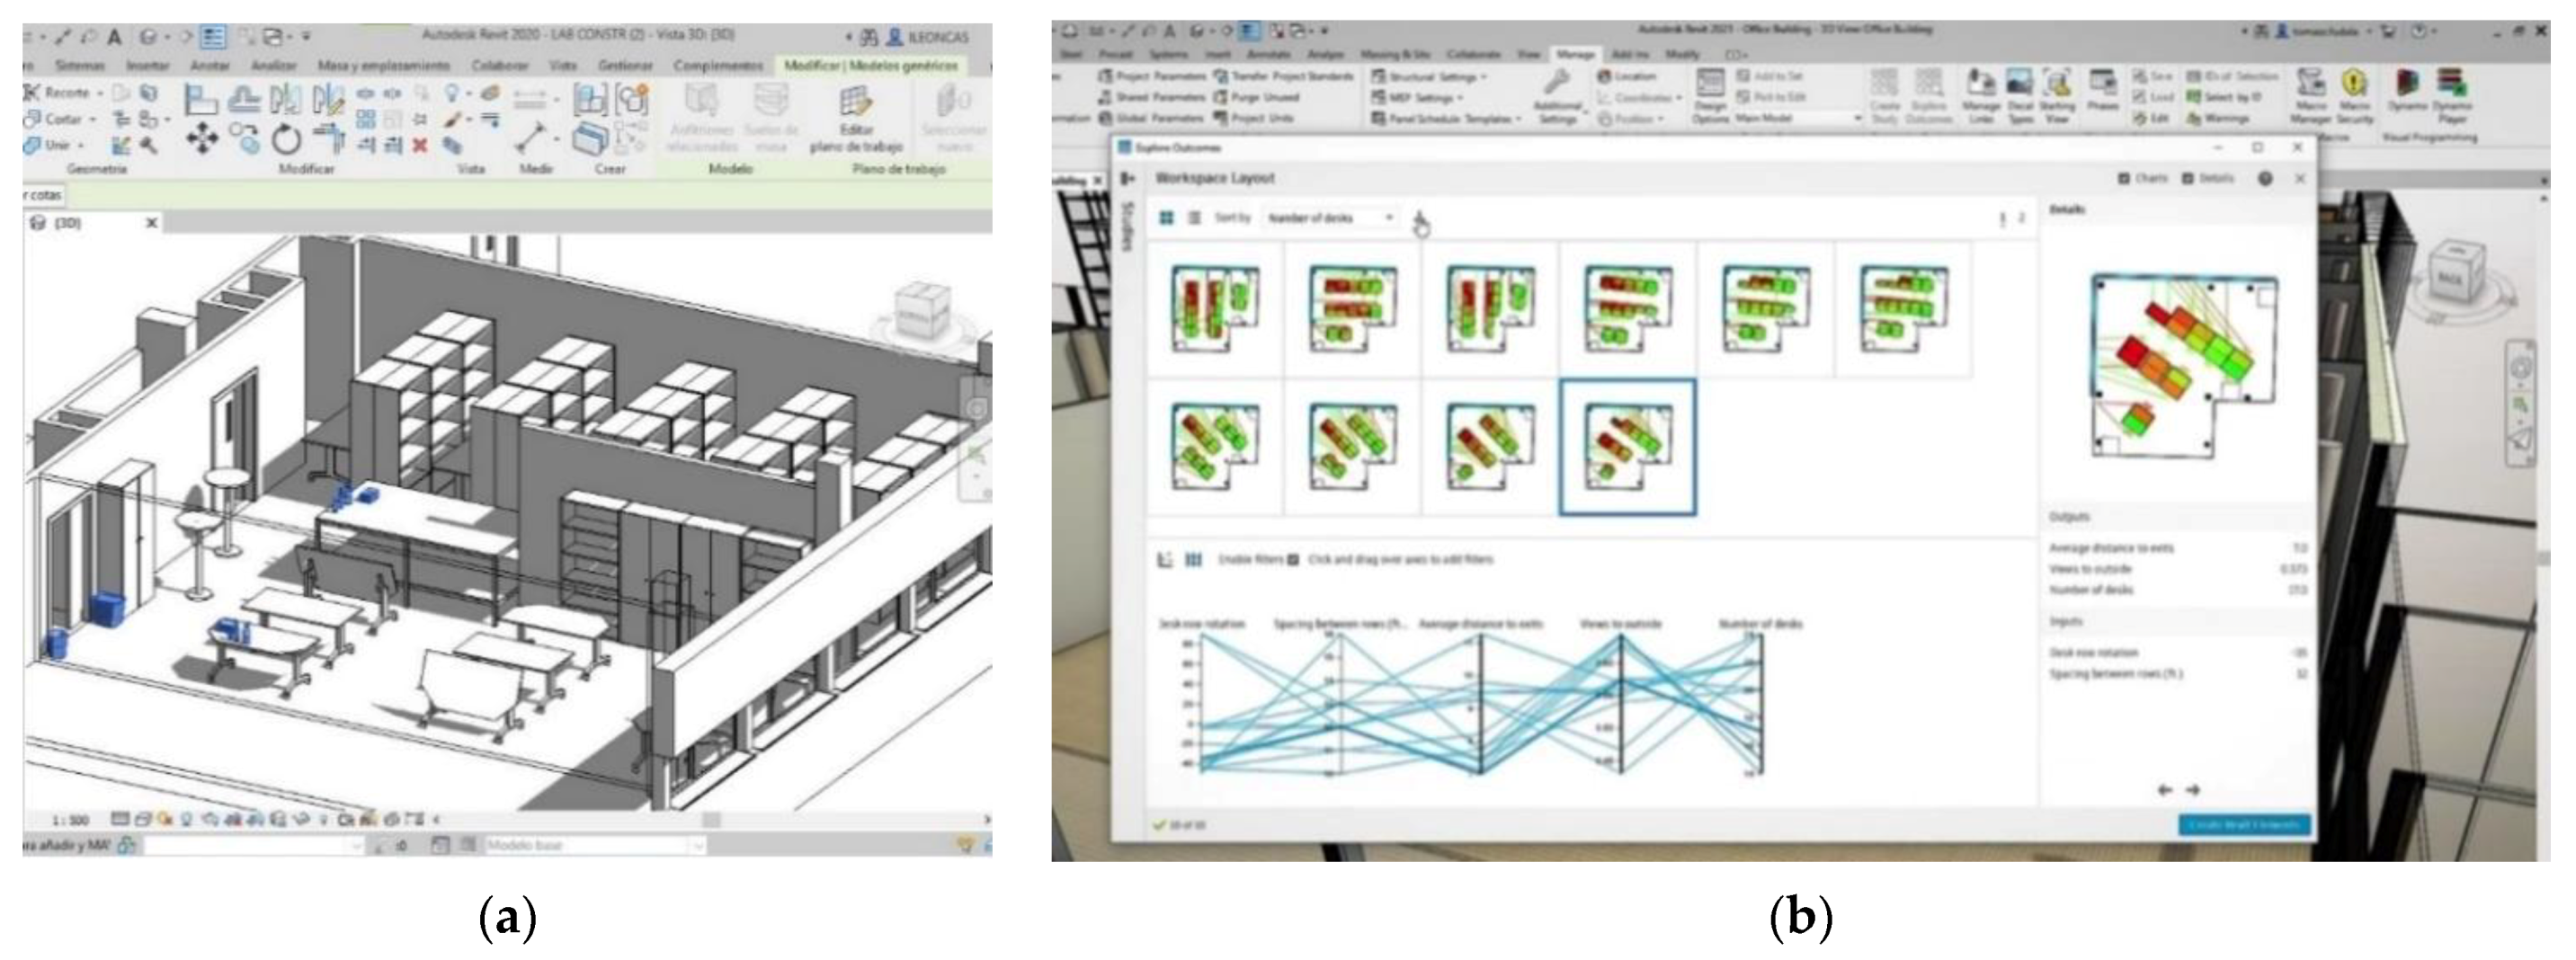Click the red Delete X icon
Viewport: 2576px width, 960px height.
tap(420, 145)
